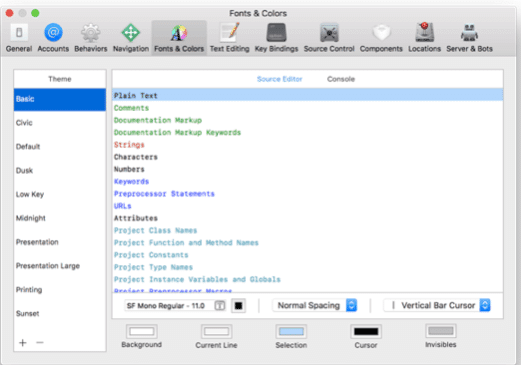Open the Navigation preferences pane
Image resolution: width=521 pixels, height=365 pixels.
pos(131,38)
